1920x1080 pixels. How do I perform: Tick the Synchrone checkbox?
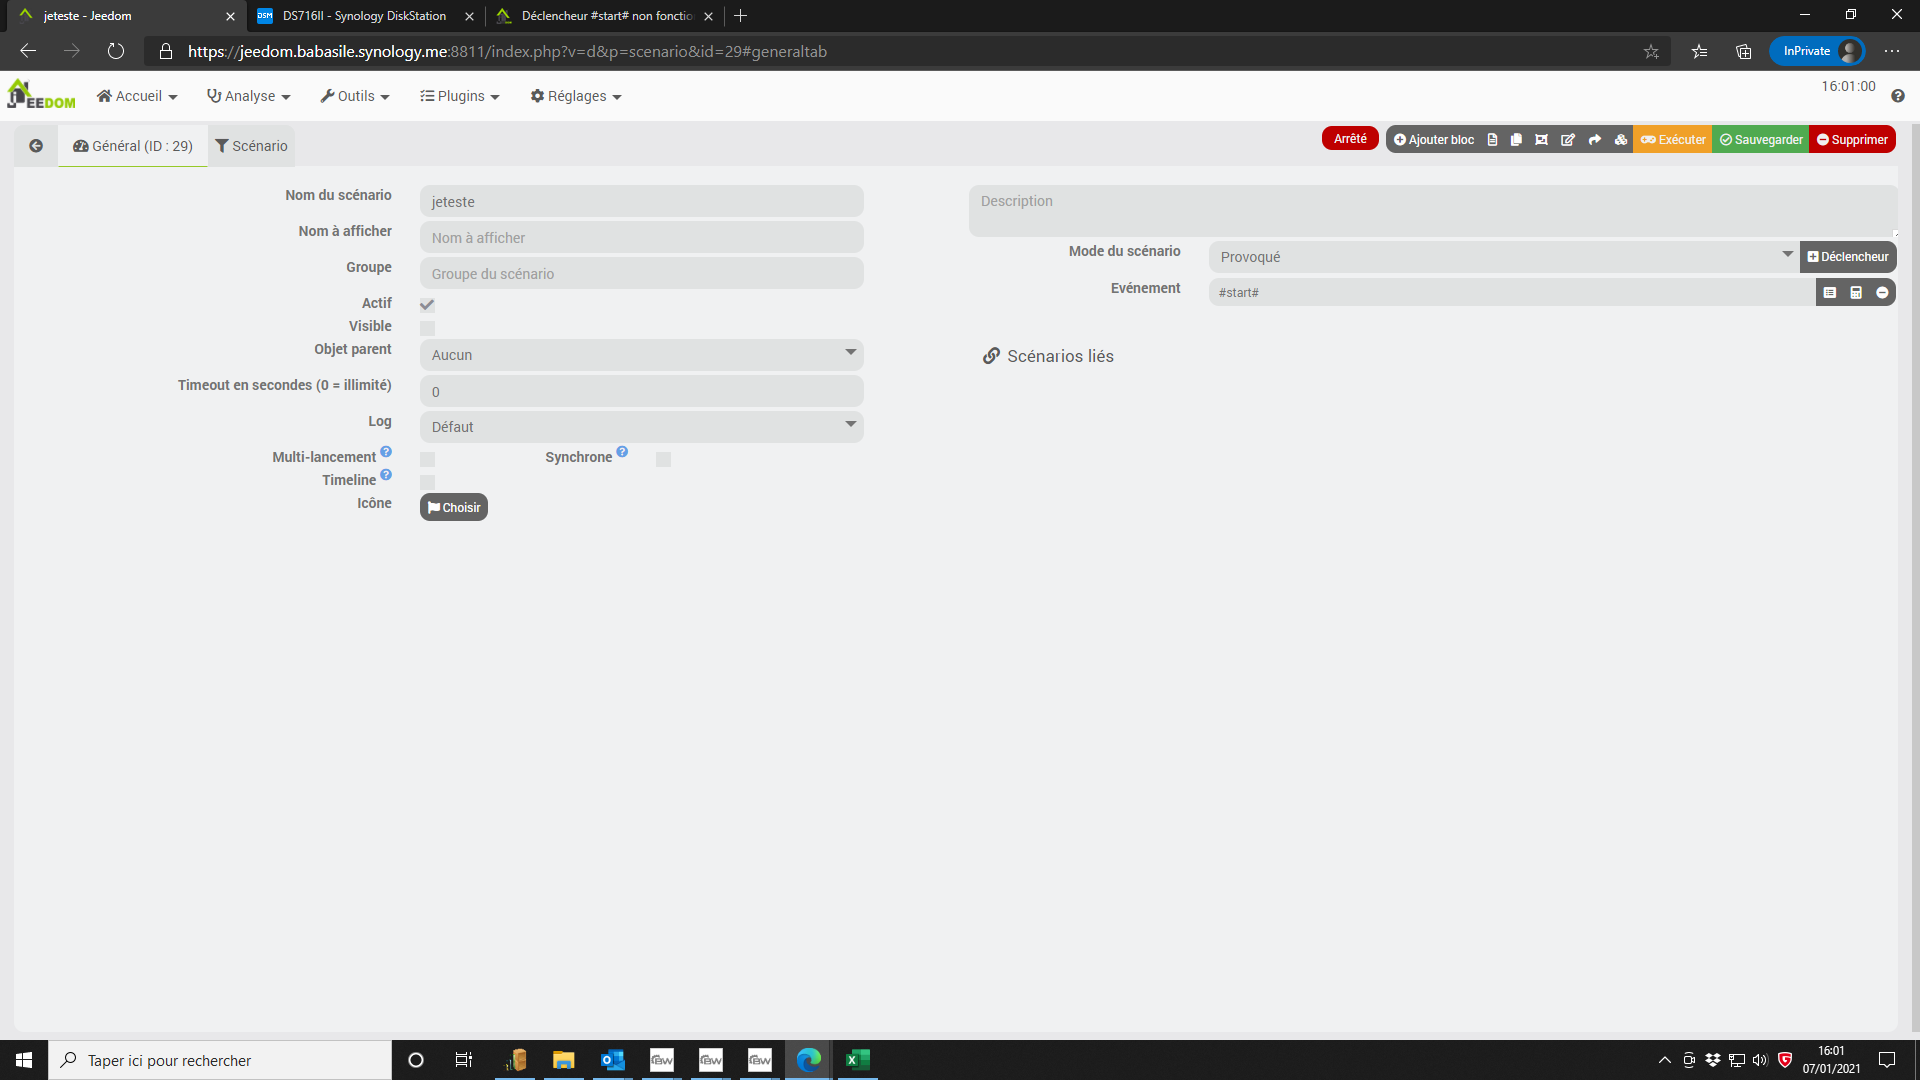[x=663, y=459]
